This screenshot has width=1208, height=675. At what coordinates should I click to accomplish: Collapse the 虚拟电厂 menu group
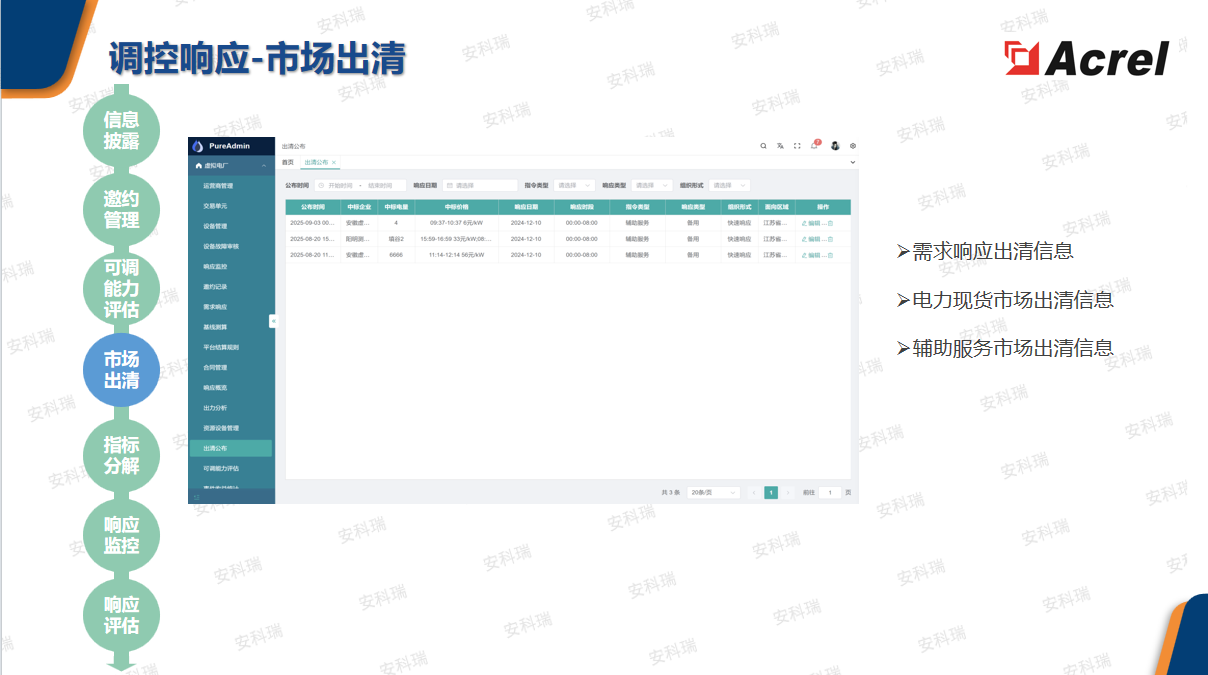coord(231,165)
